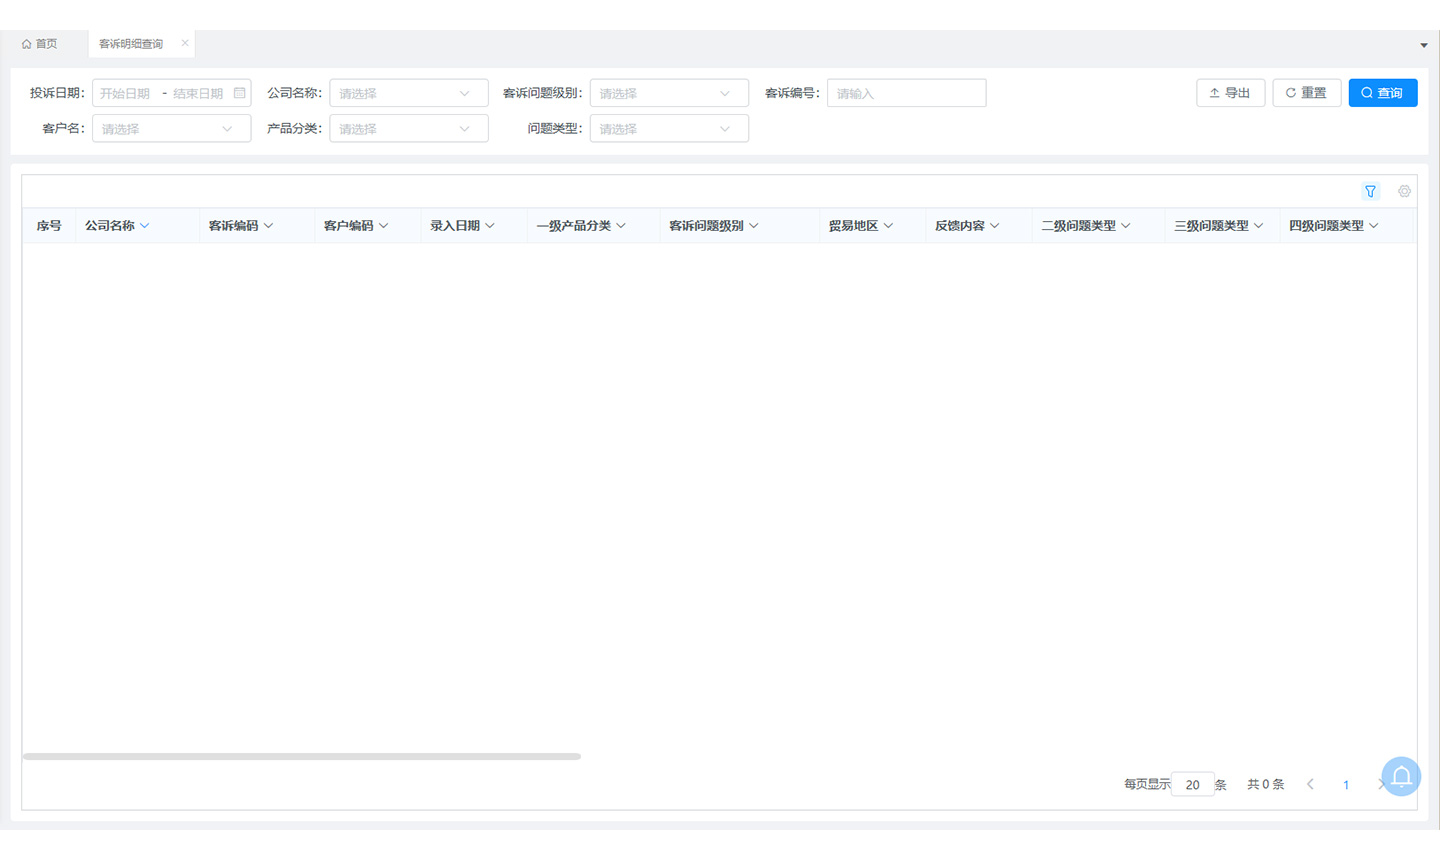Open the 问题类型 dropdown

668,129
